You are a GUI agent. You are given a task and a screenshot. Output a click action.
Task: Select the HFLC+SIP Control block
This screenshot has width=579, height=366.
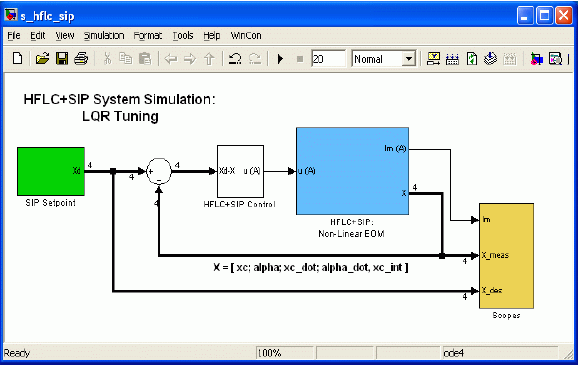point(240,171)
